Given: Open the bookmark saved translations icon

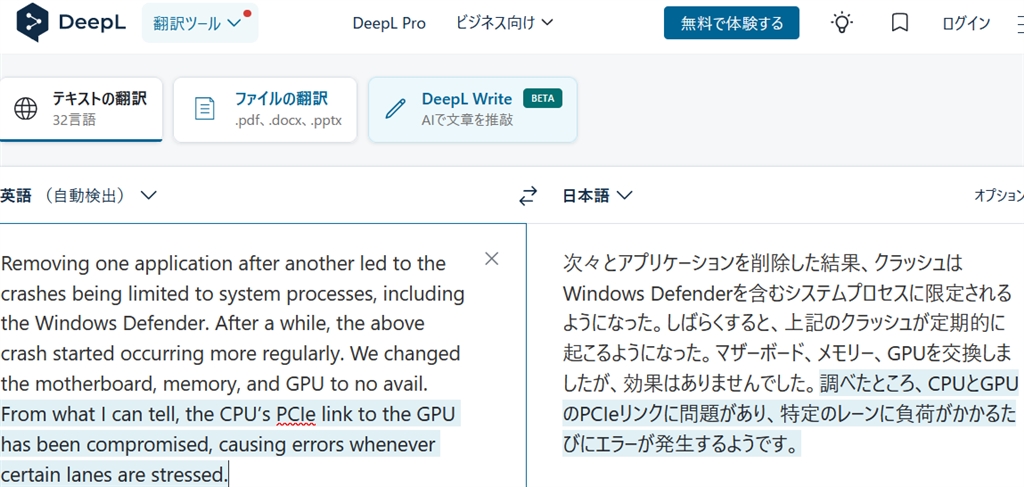Looking at the screenshot, I should click(900, 24).
